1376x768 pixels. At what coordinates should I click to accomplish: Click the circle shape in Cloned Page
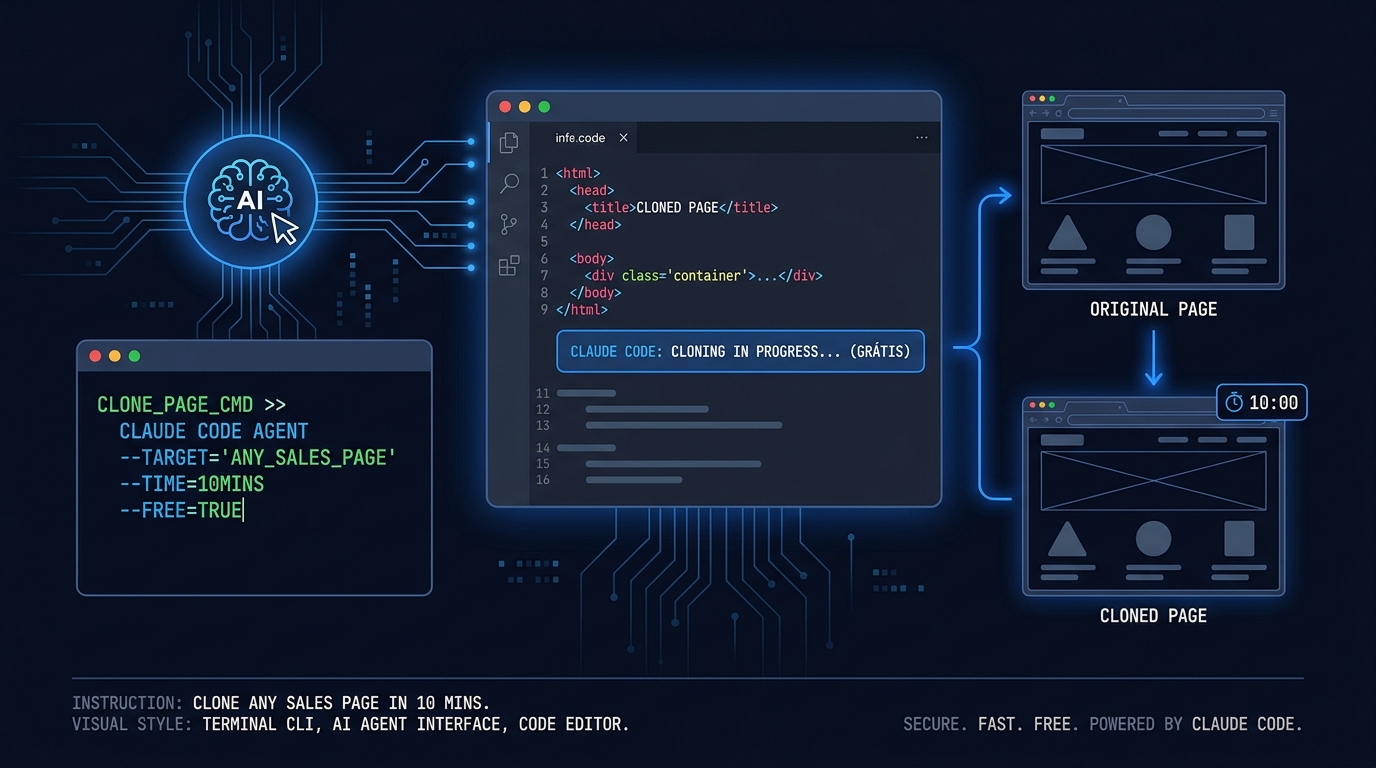(x=1153, y=538)
